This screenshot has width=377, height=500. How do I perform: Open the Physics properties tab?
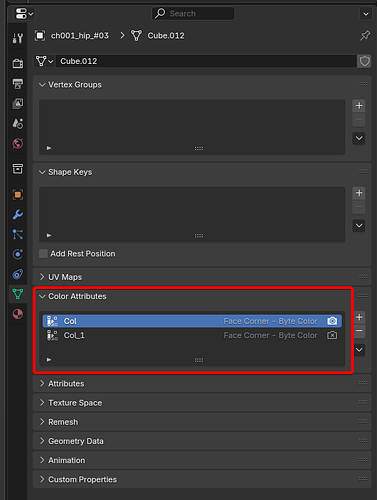(x=18, y=254)
